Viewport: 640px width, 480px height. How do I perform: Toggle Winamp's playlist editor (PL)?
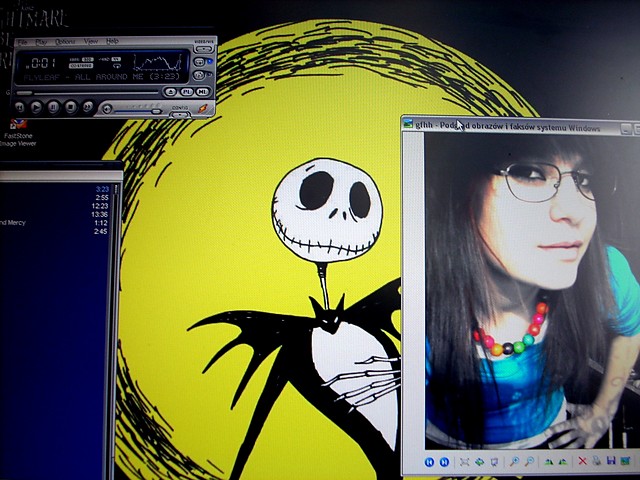pos(187,92)
